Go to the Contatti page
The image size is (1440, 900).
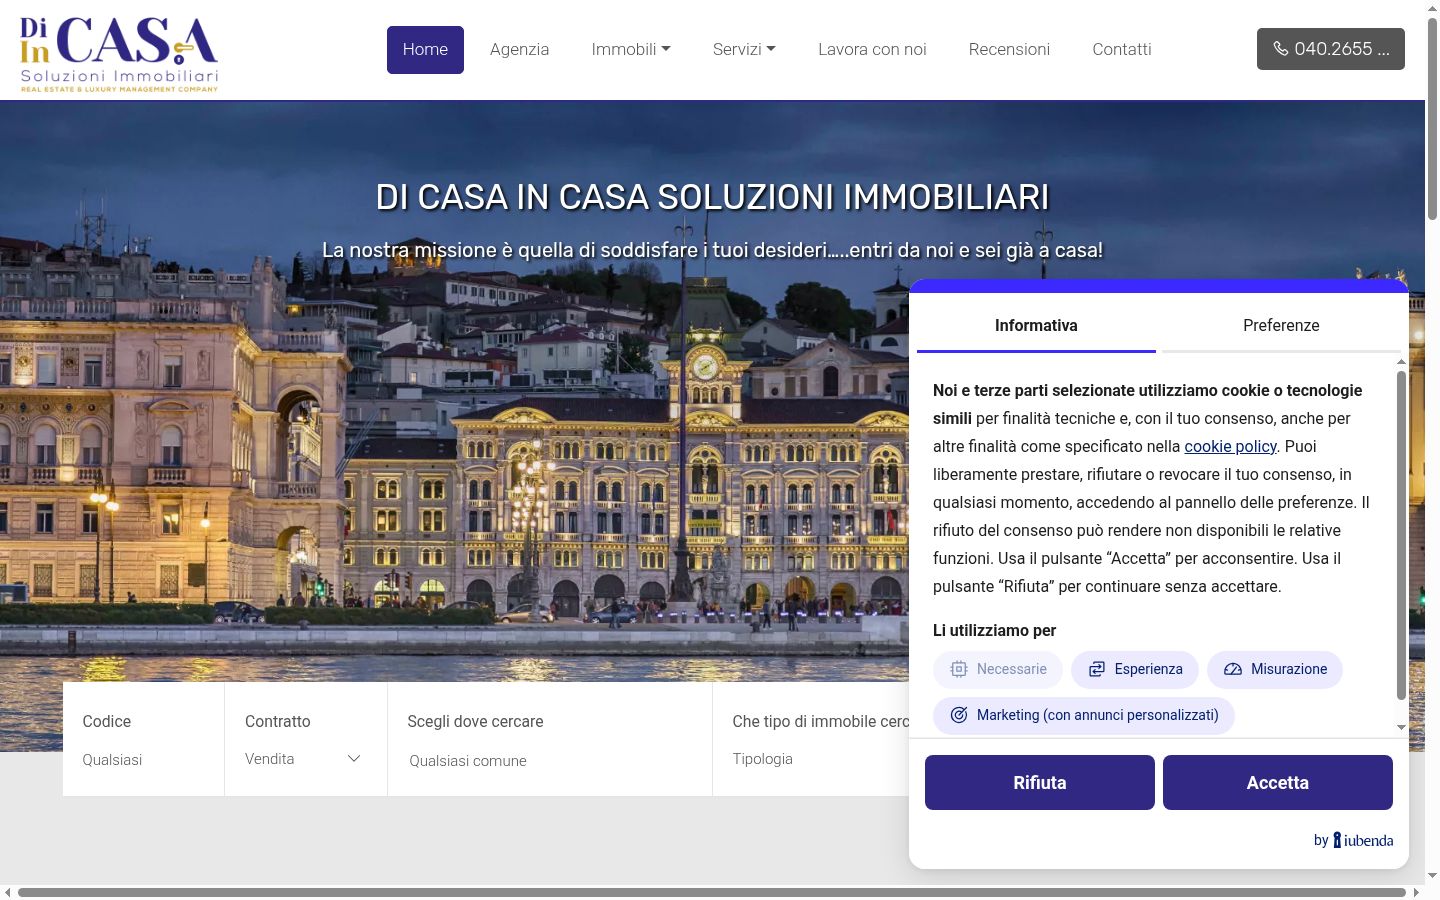tap(1122, 50)
